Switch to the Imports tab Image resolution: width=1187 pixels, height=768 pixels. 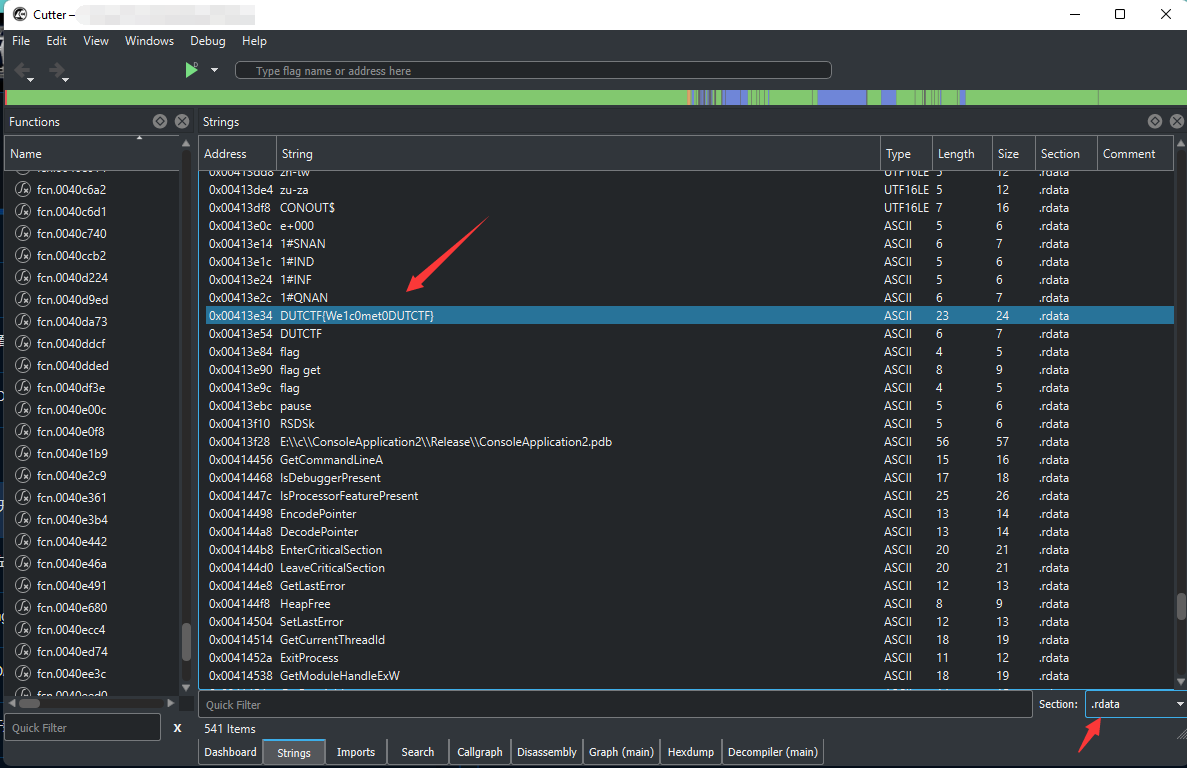(x=356, y=752)
